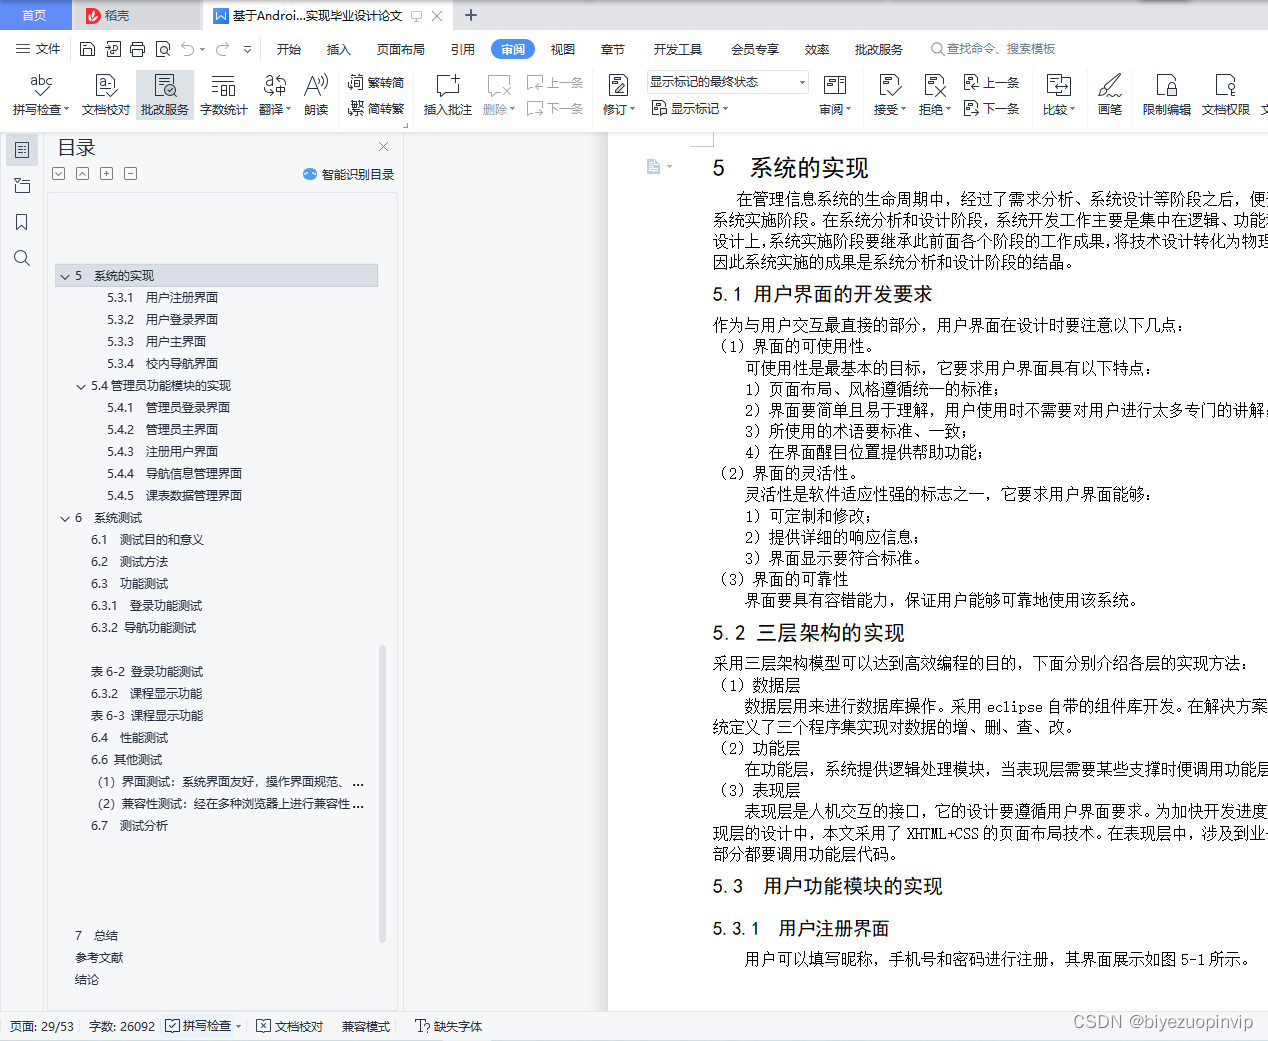The image size is (1268, 1041).
Task: Open the 修订 dropdown menu
Action: (618, 108)
